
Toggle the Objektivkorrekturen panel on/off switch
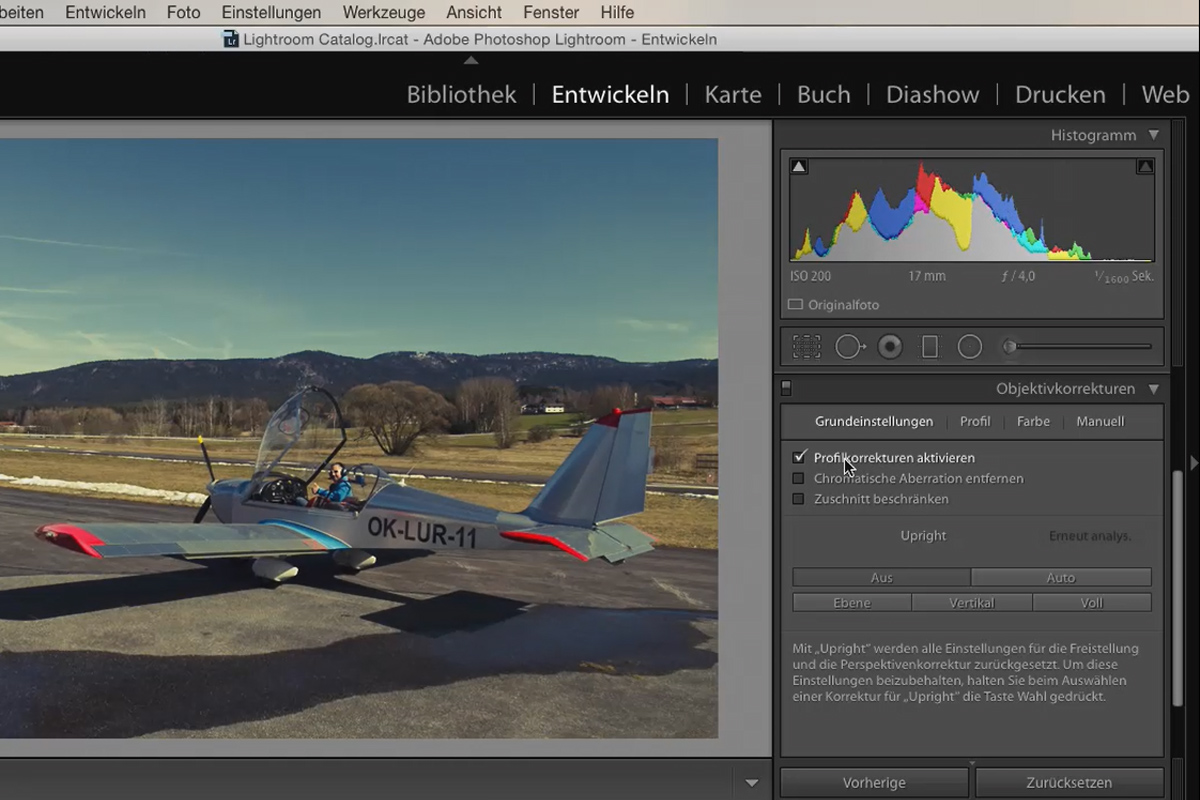786,388
